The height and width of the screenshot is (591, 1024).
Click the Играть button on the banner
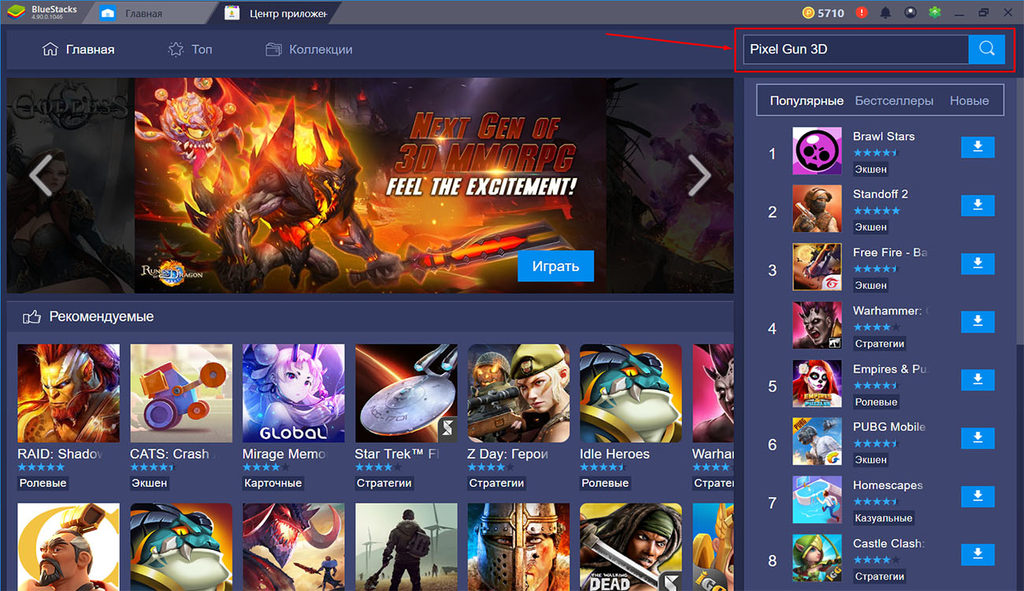point(556,266)
